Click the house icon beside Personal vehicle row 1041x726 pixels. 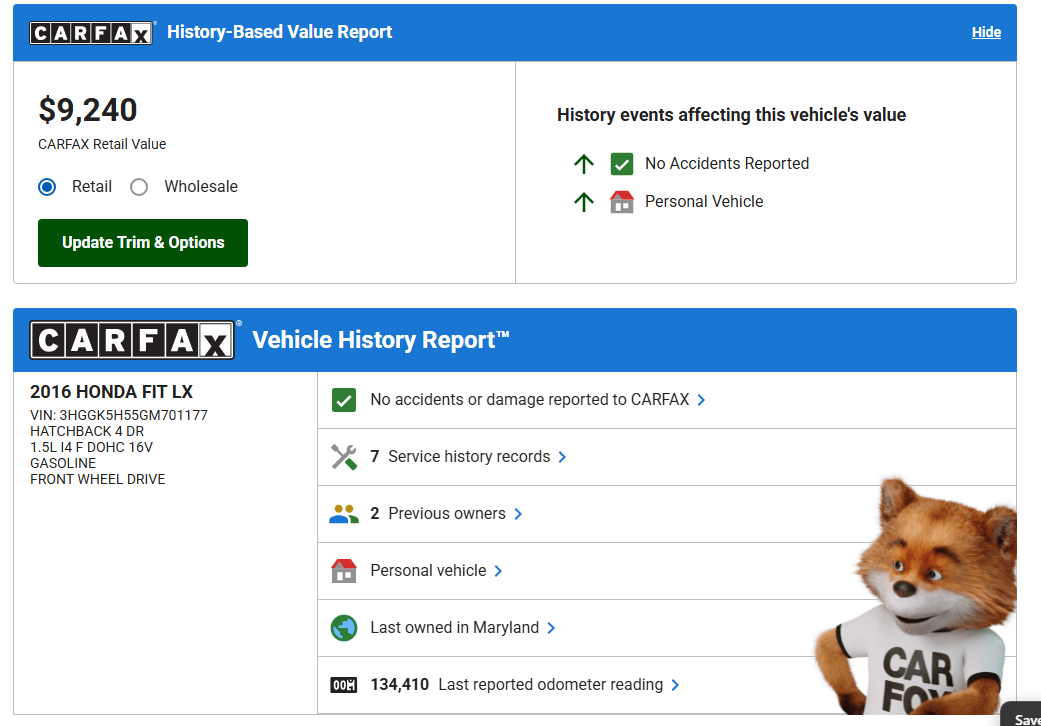pos(343,571)
